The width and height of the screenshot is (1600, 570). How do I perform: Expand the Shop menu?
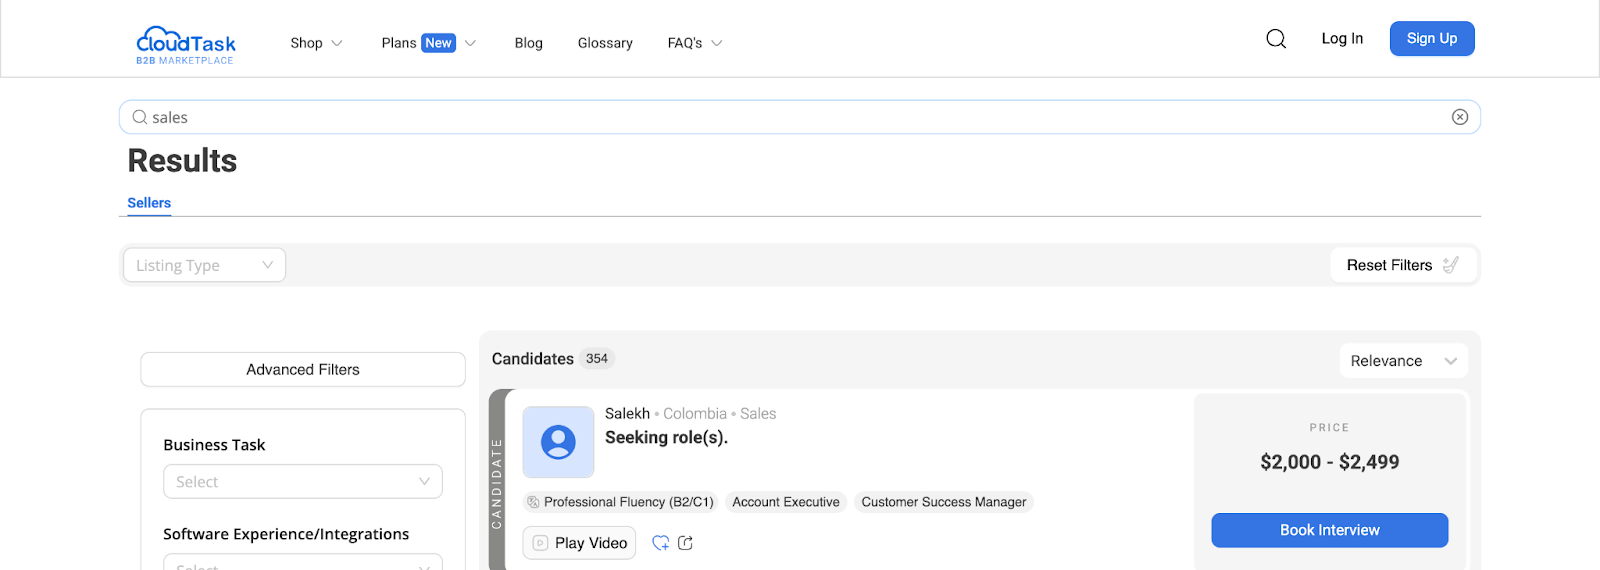point(316,43)
